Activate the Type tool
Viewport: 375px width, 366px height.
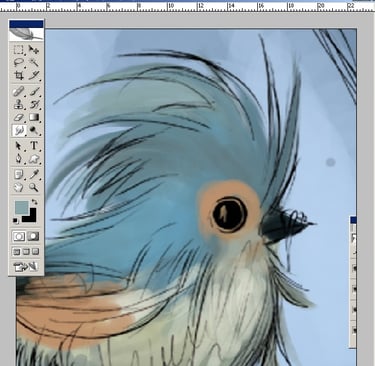tap(34, 146)
